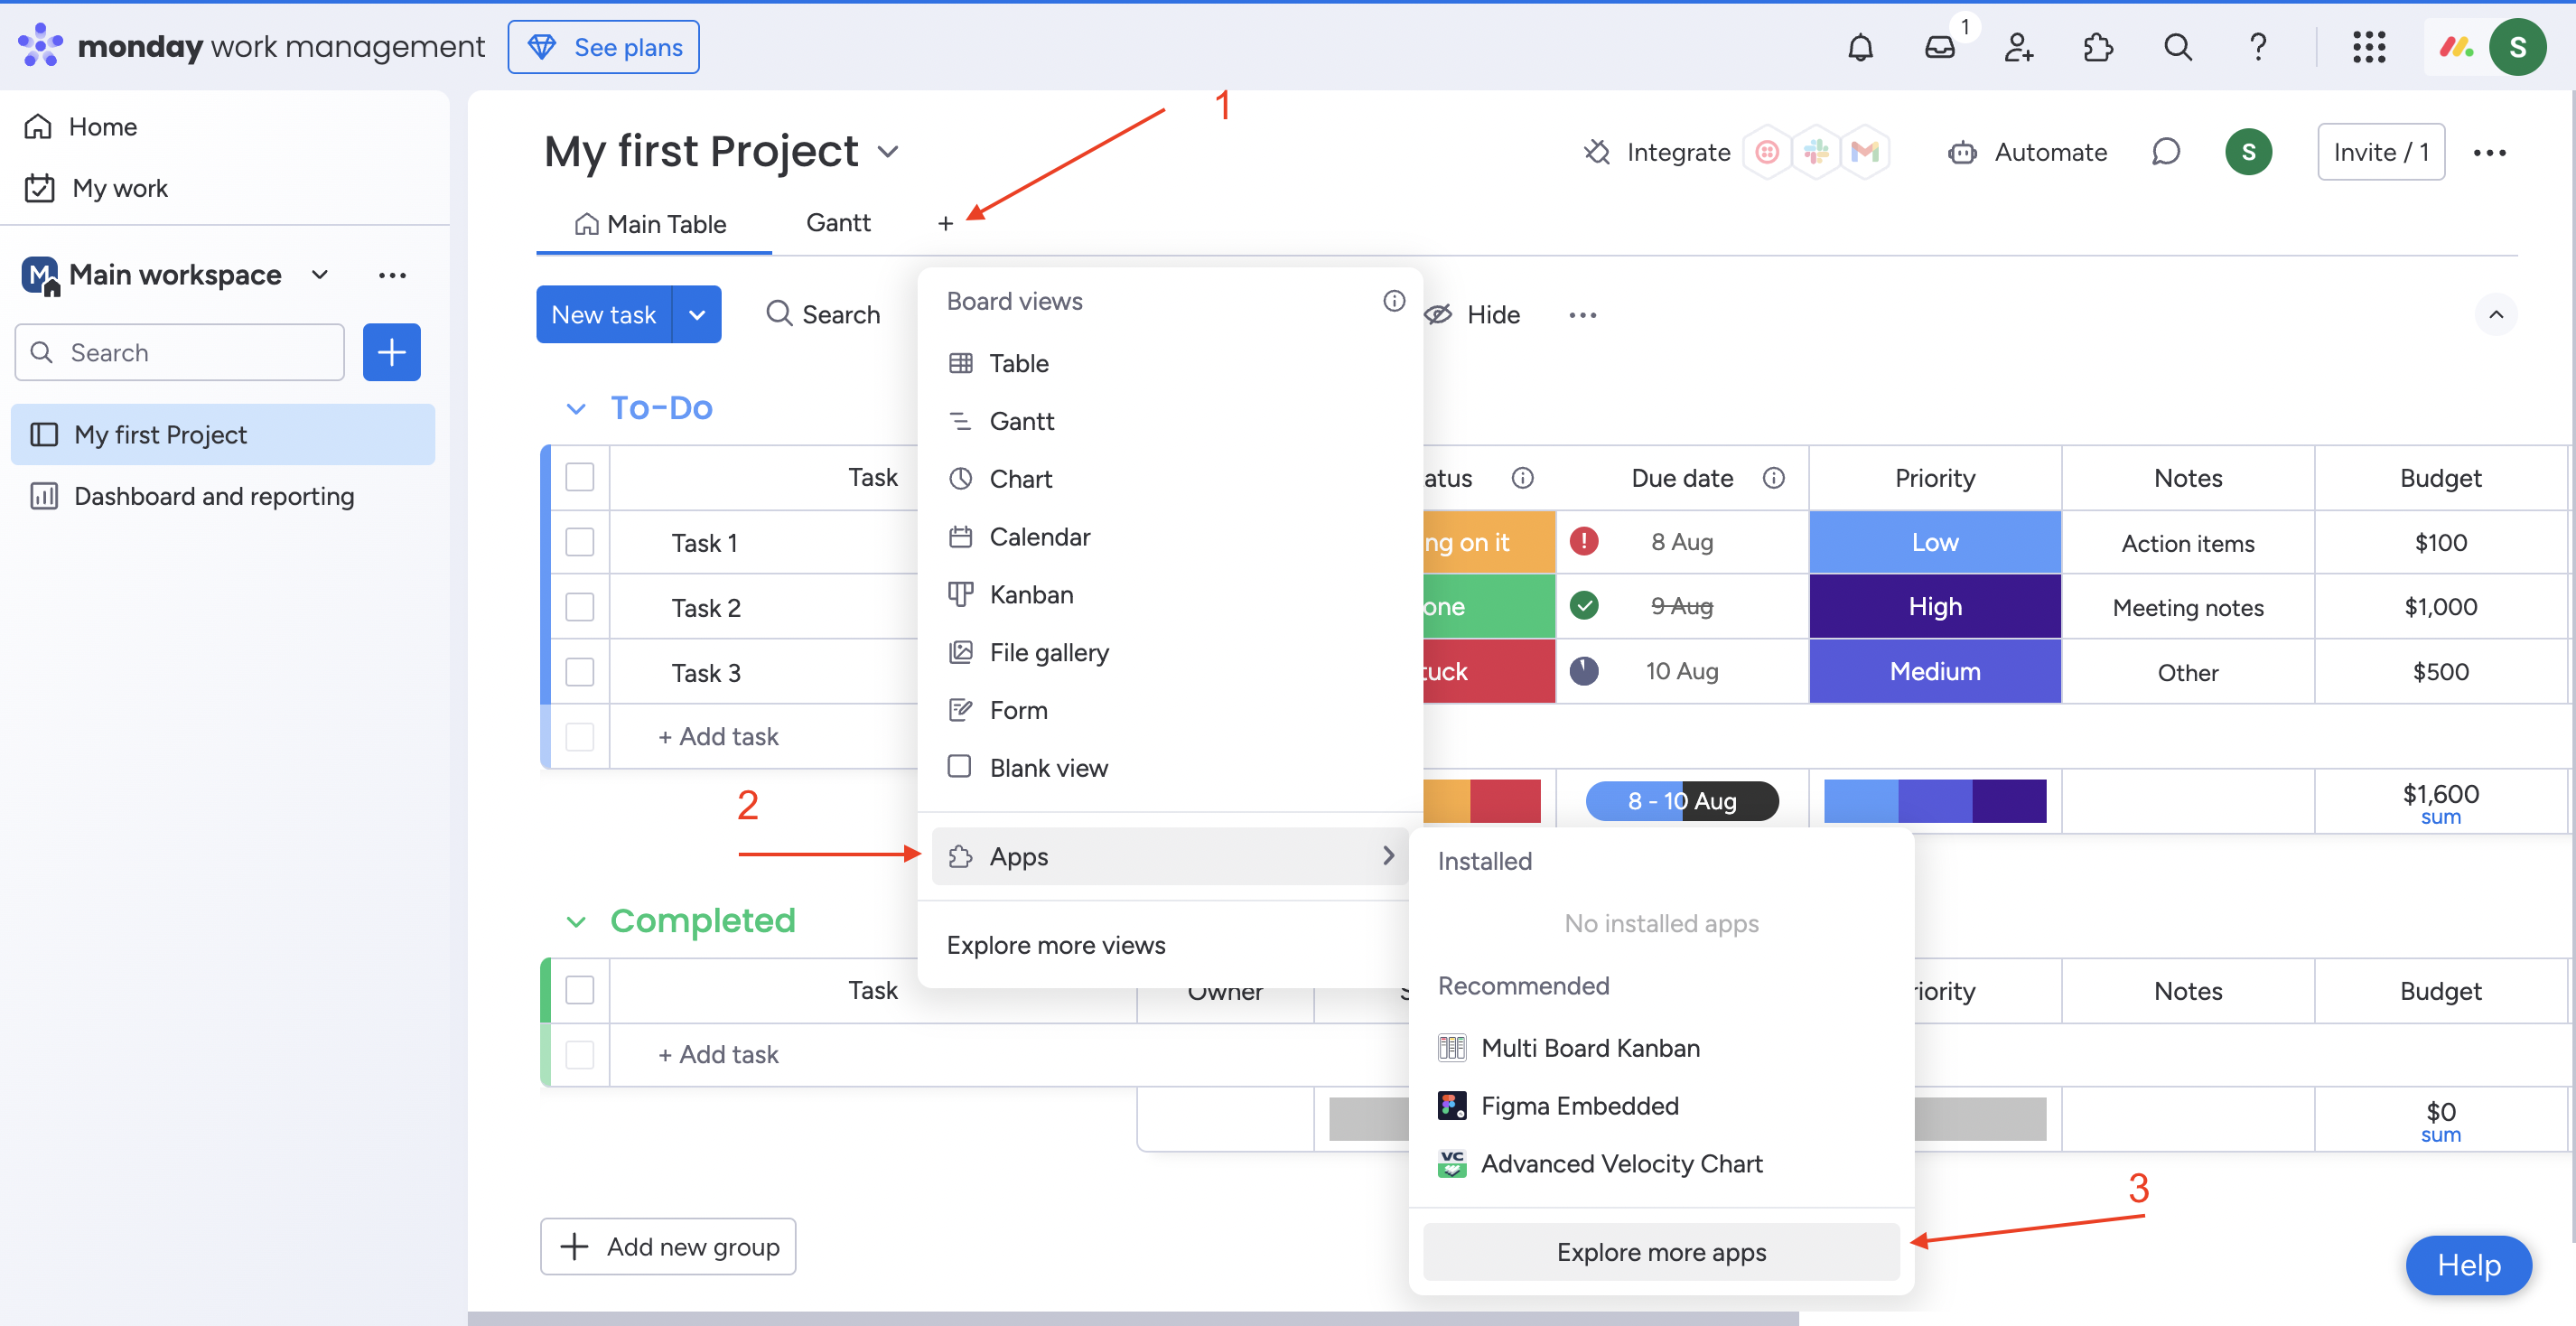Switch to the Gantt tab
This screenshot has height=1326, width=2576.
[x=839, y=222]
